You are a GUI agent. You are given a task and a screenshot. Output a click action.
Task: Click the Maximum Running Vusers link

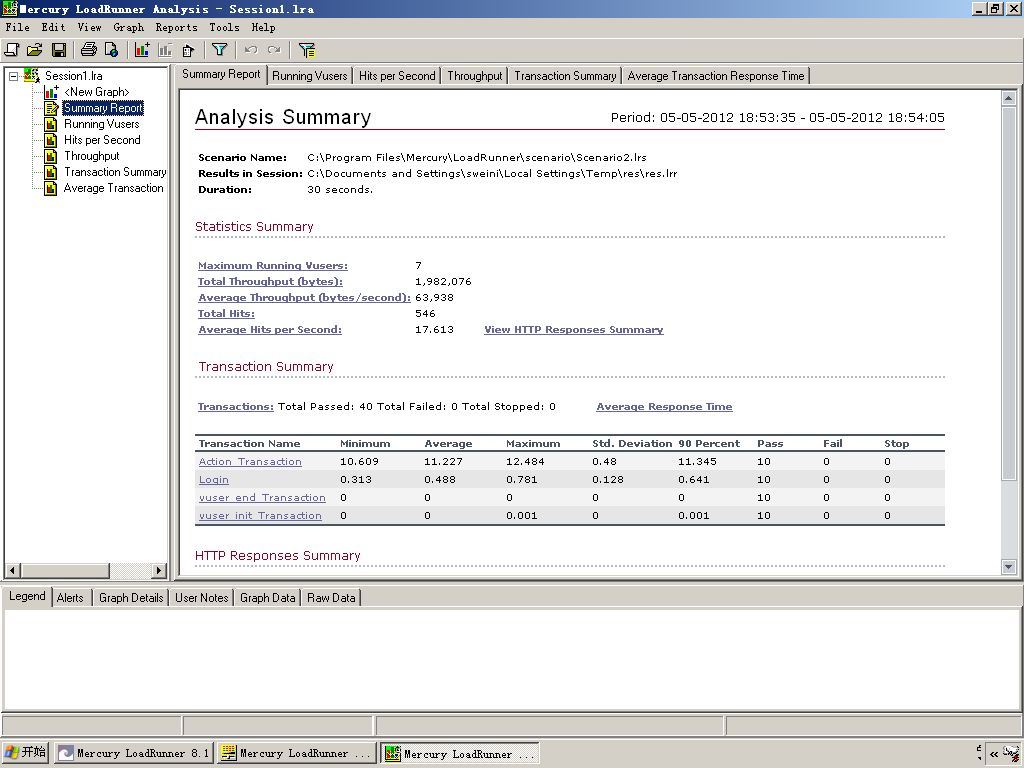tap(273, 265)
